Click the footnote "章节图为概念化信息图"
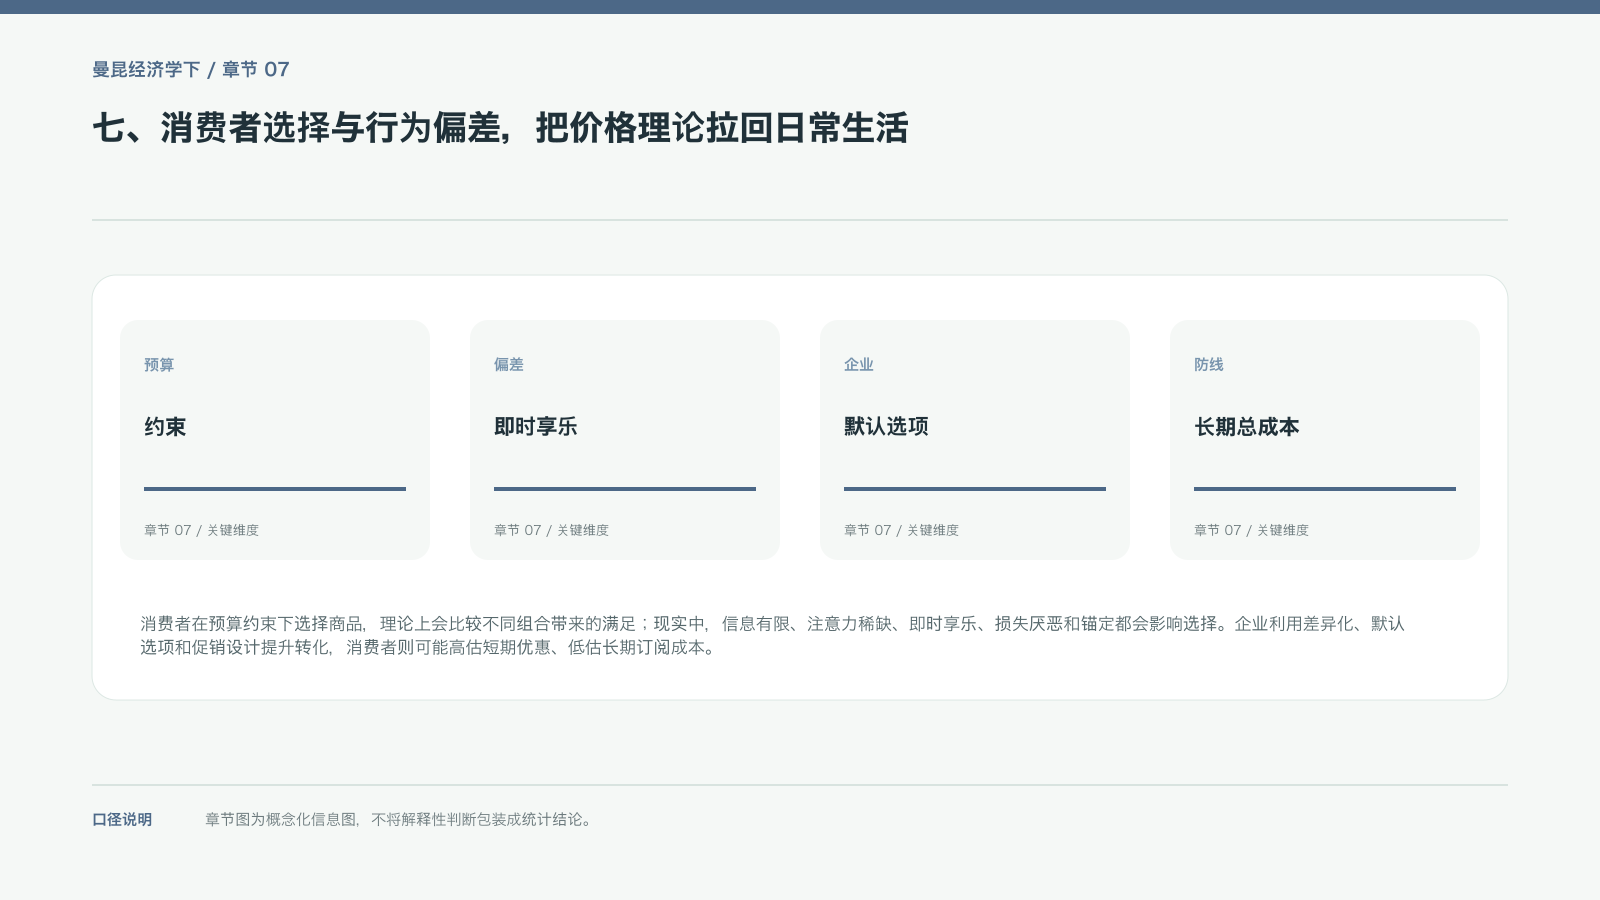 click(400, 820)
